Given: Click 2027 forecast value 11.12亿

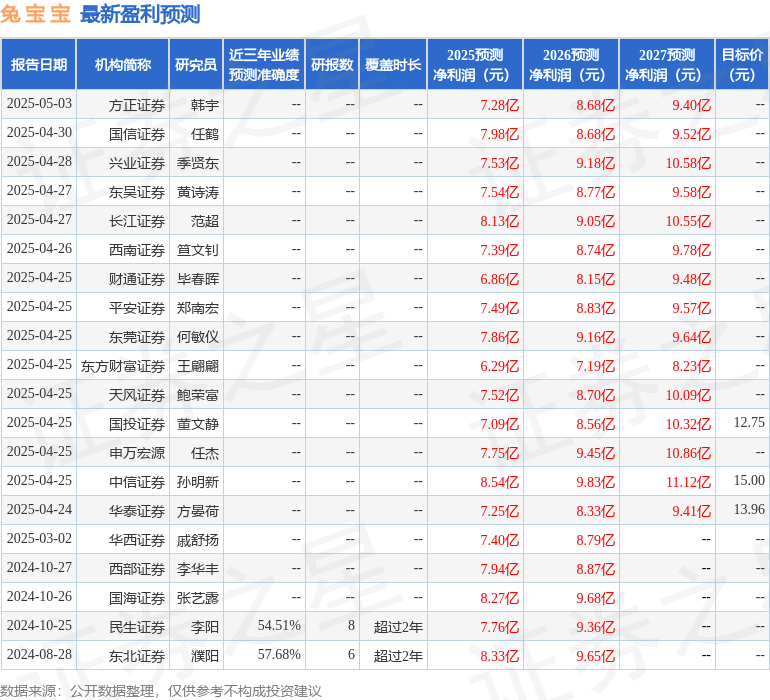Looking at the screenshot, I should coord(688,482).
